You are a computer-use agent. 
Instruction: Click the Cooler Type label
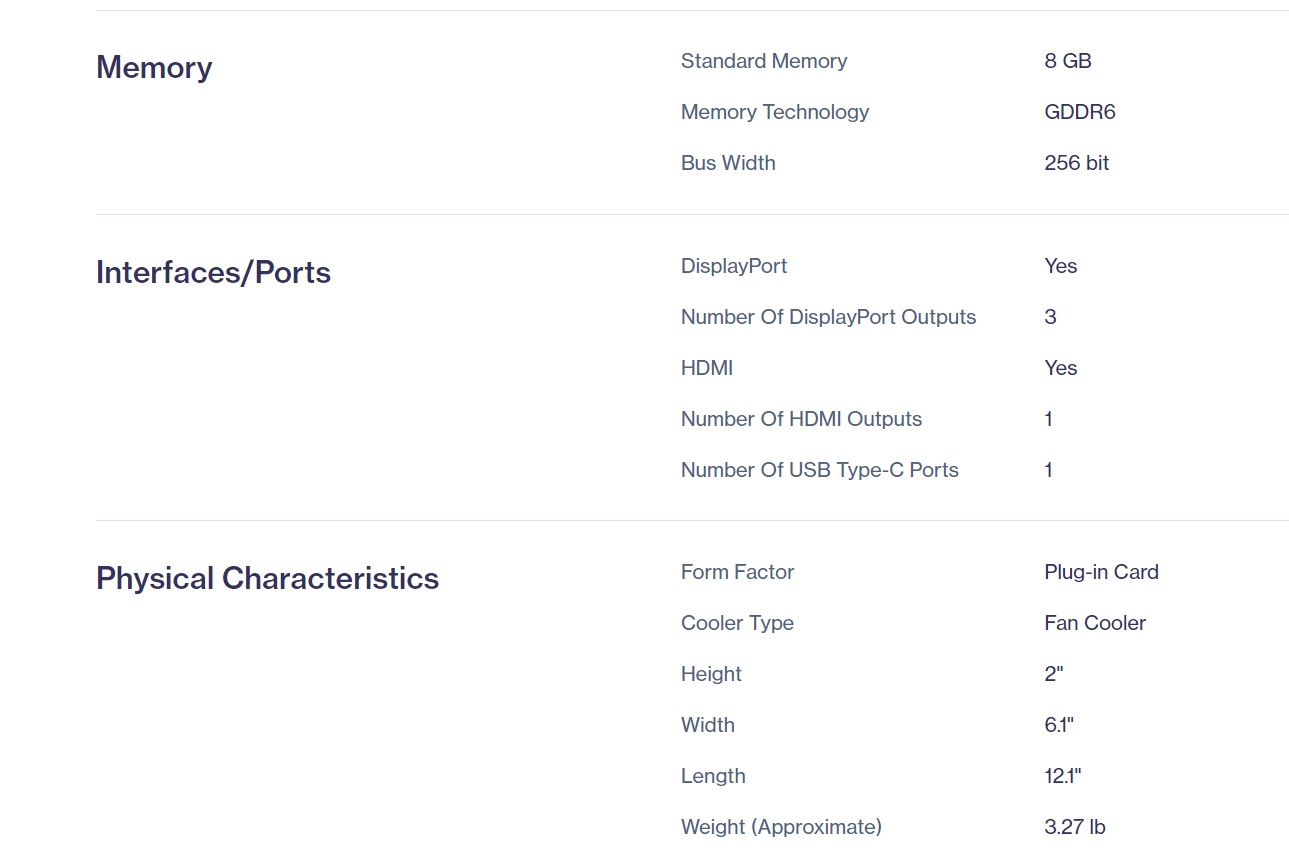point(737,623)
